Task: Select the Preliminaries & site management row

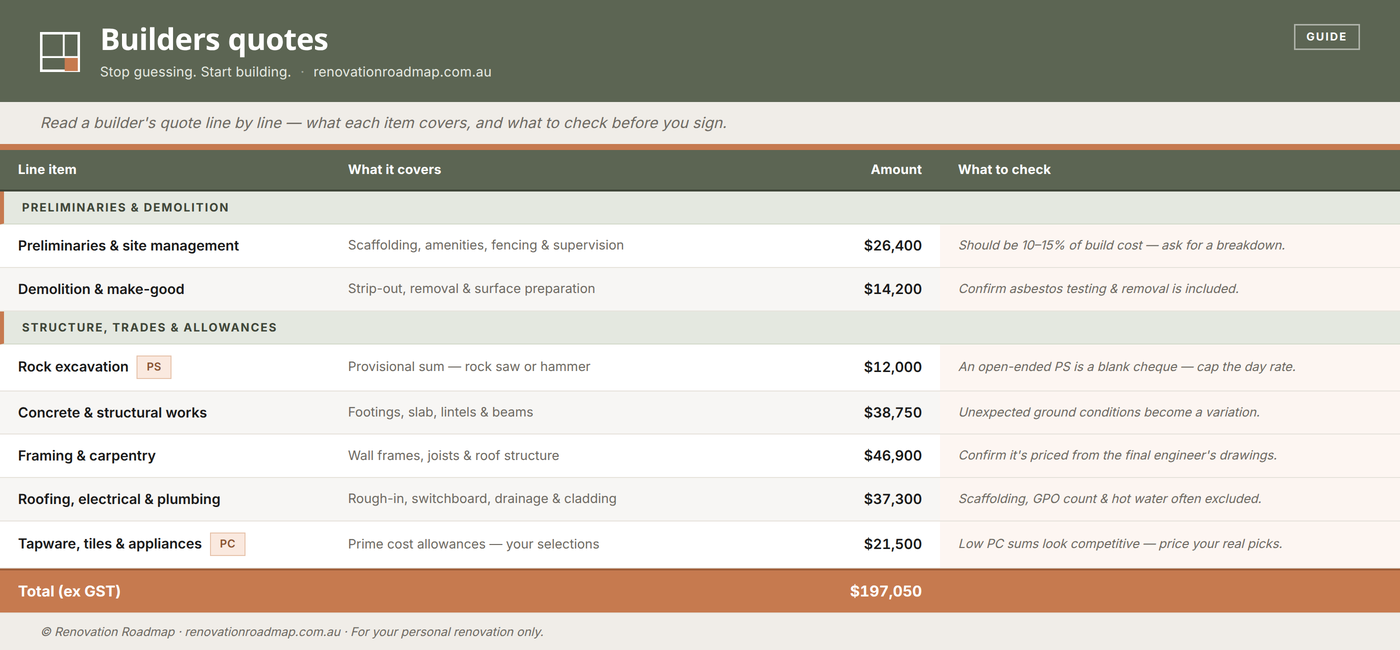Action: [x=700, y=246]
